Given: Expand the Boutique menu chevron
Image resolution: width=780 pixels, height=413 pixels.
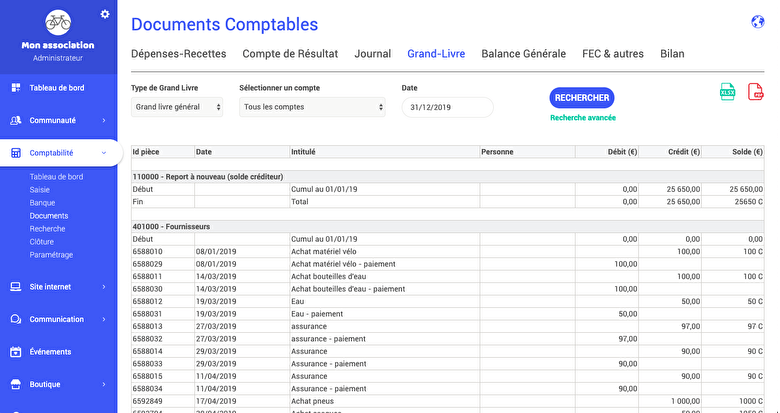Looking at the screenshot, I should [104, 384].
